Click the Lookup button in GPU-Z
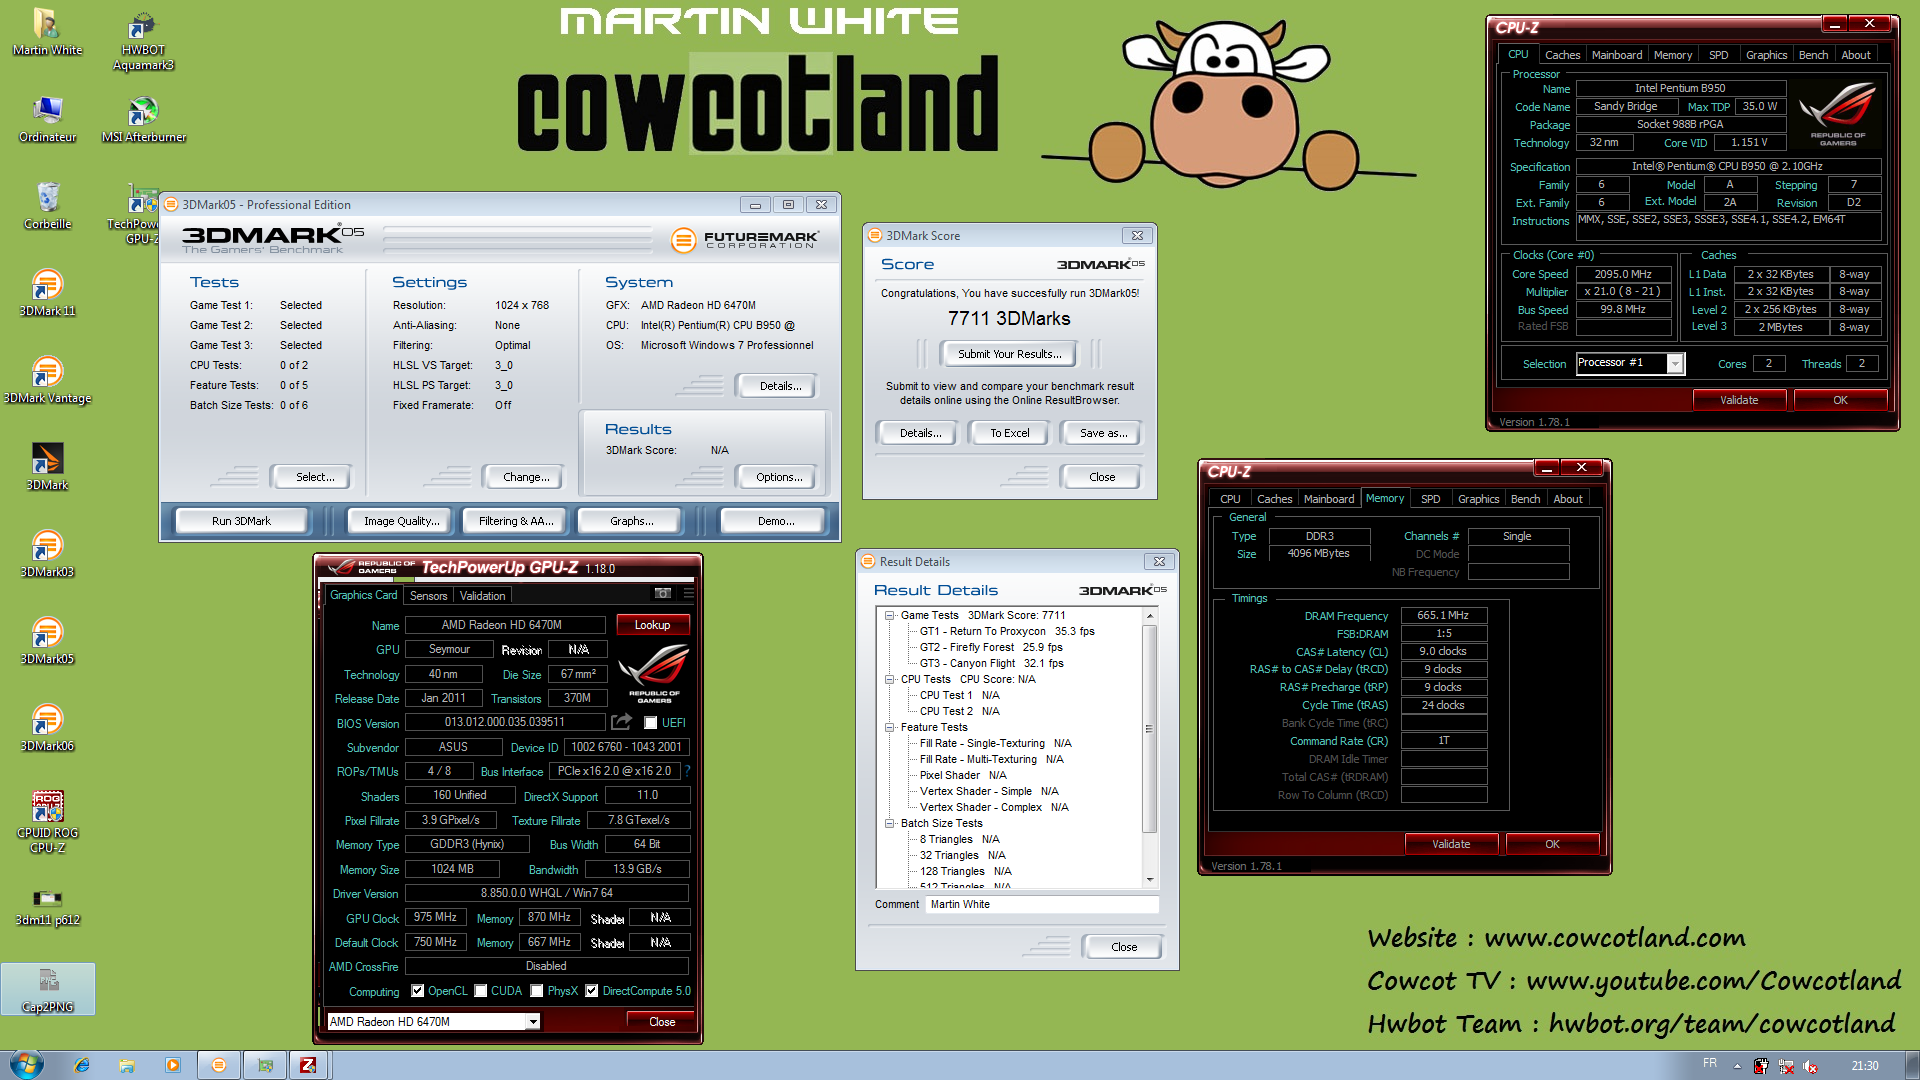This screenshot has height=1080, width=1920. (652, 625)
